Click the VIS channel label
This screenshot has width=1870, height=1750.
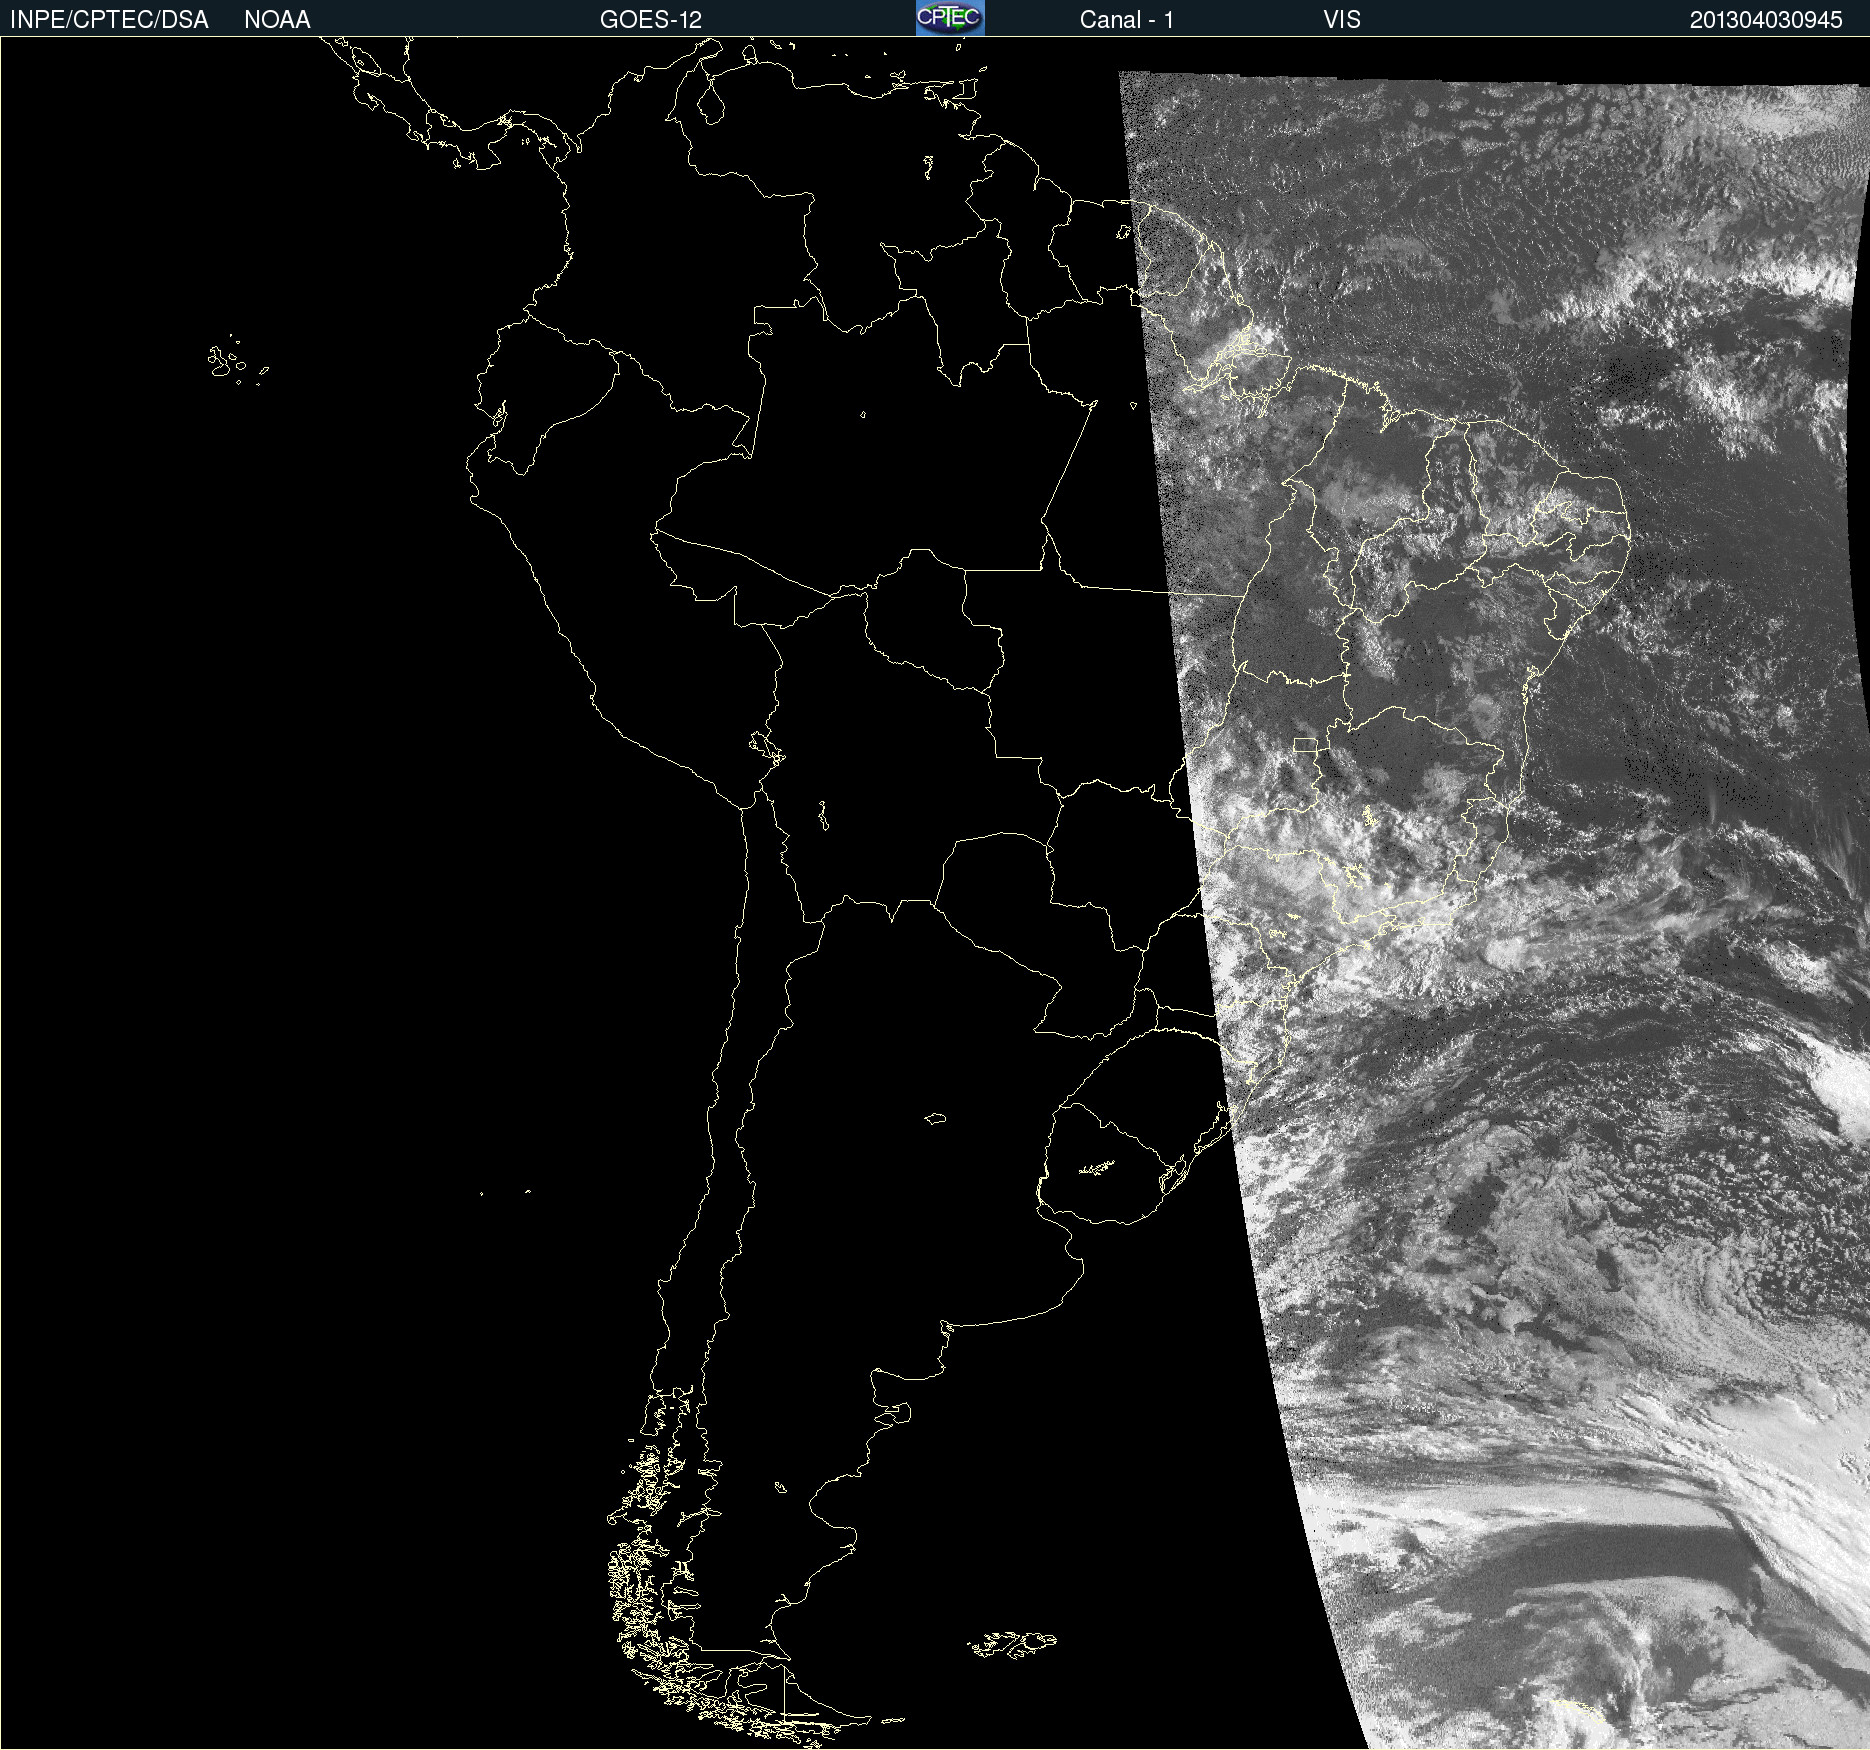click(1342, 20)
